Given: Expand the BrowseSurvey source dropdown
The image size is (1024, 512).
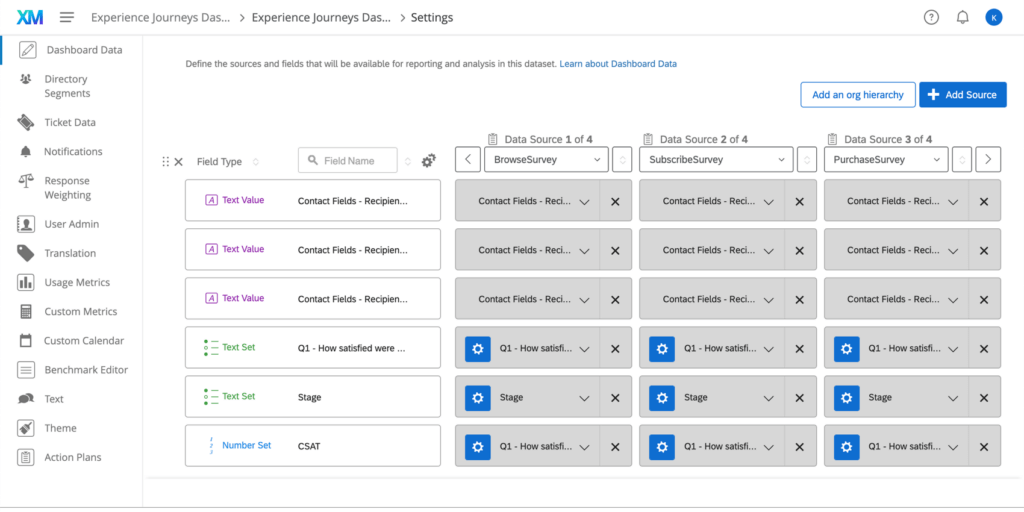Looking at the screenshot, I should (546, 159).
